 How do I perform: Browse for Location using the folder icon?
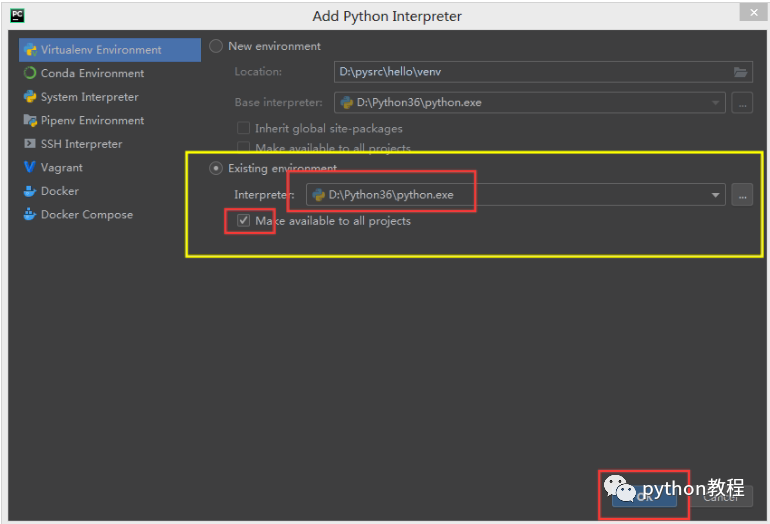[741, 72]
